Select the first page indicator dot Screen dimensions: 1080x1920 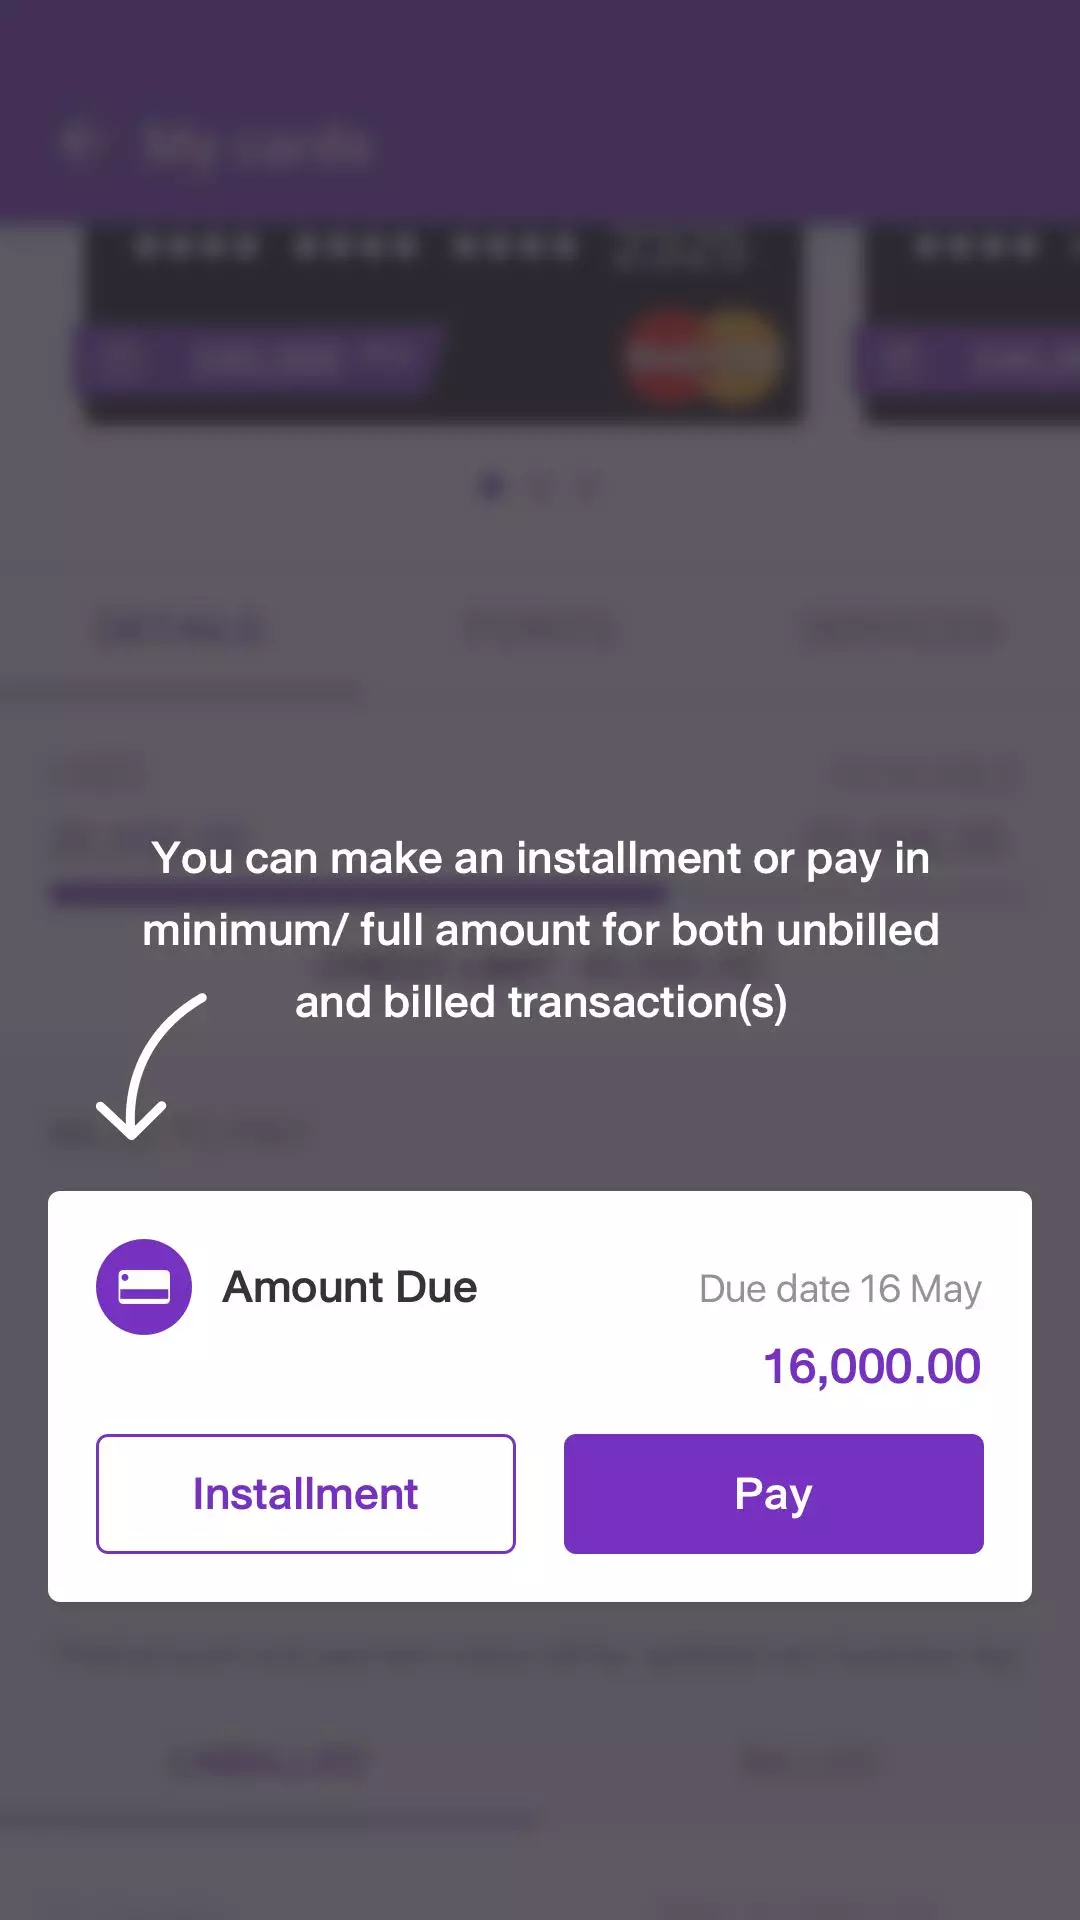(x=491, y=488)
